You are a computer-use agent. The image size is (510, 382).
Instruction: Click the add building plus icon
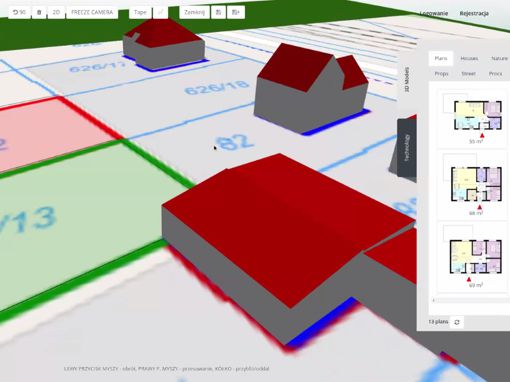(x=236, y=12)
